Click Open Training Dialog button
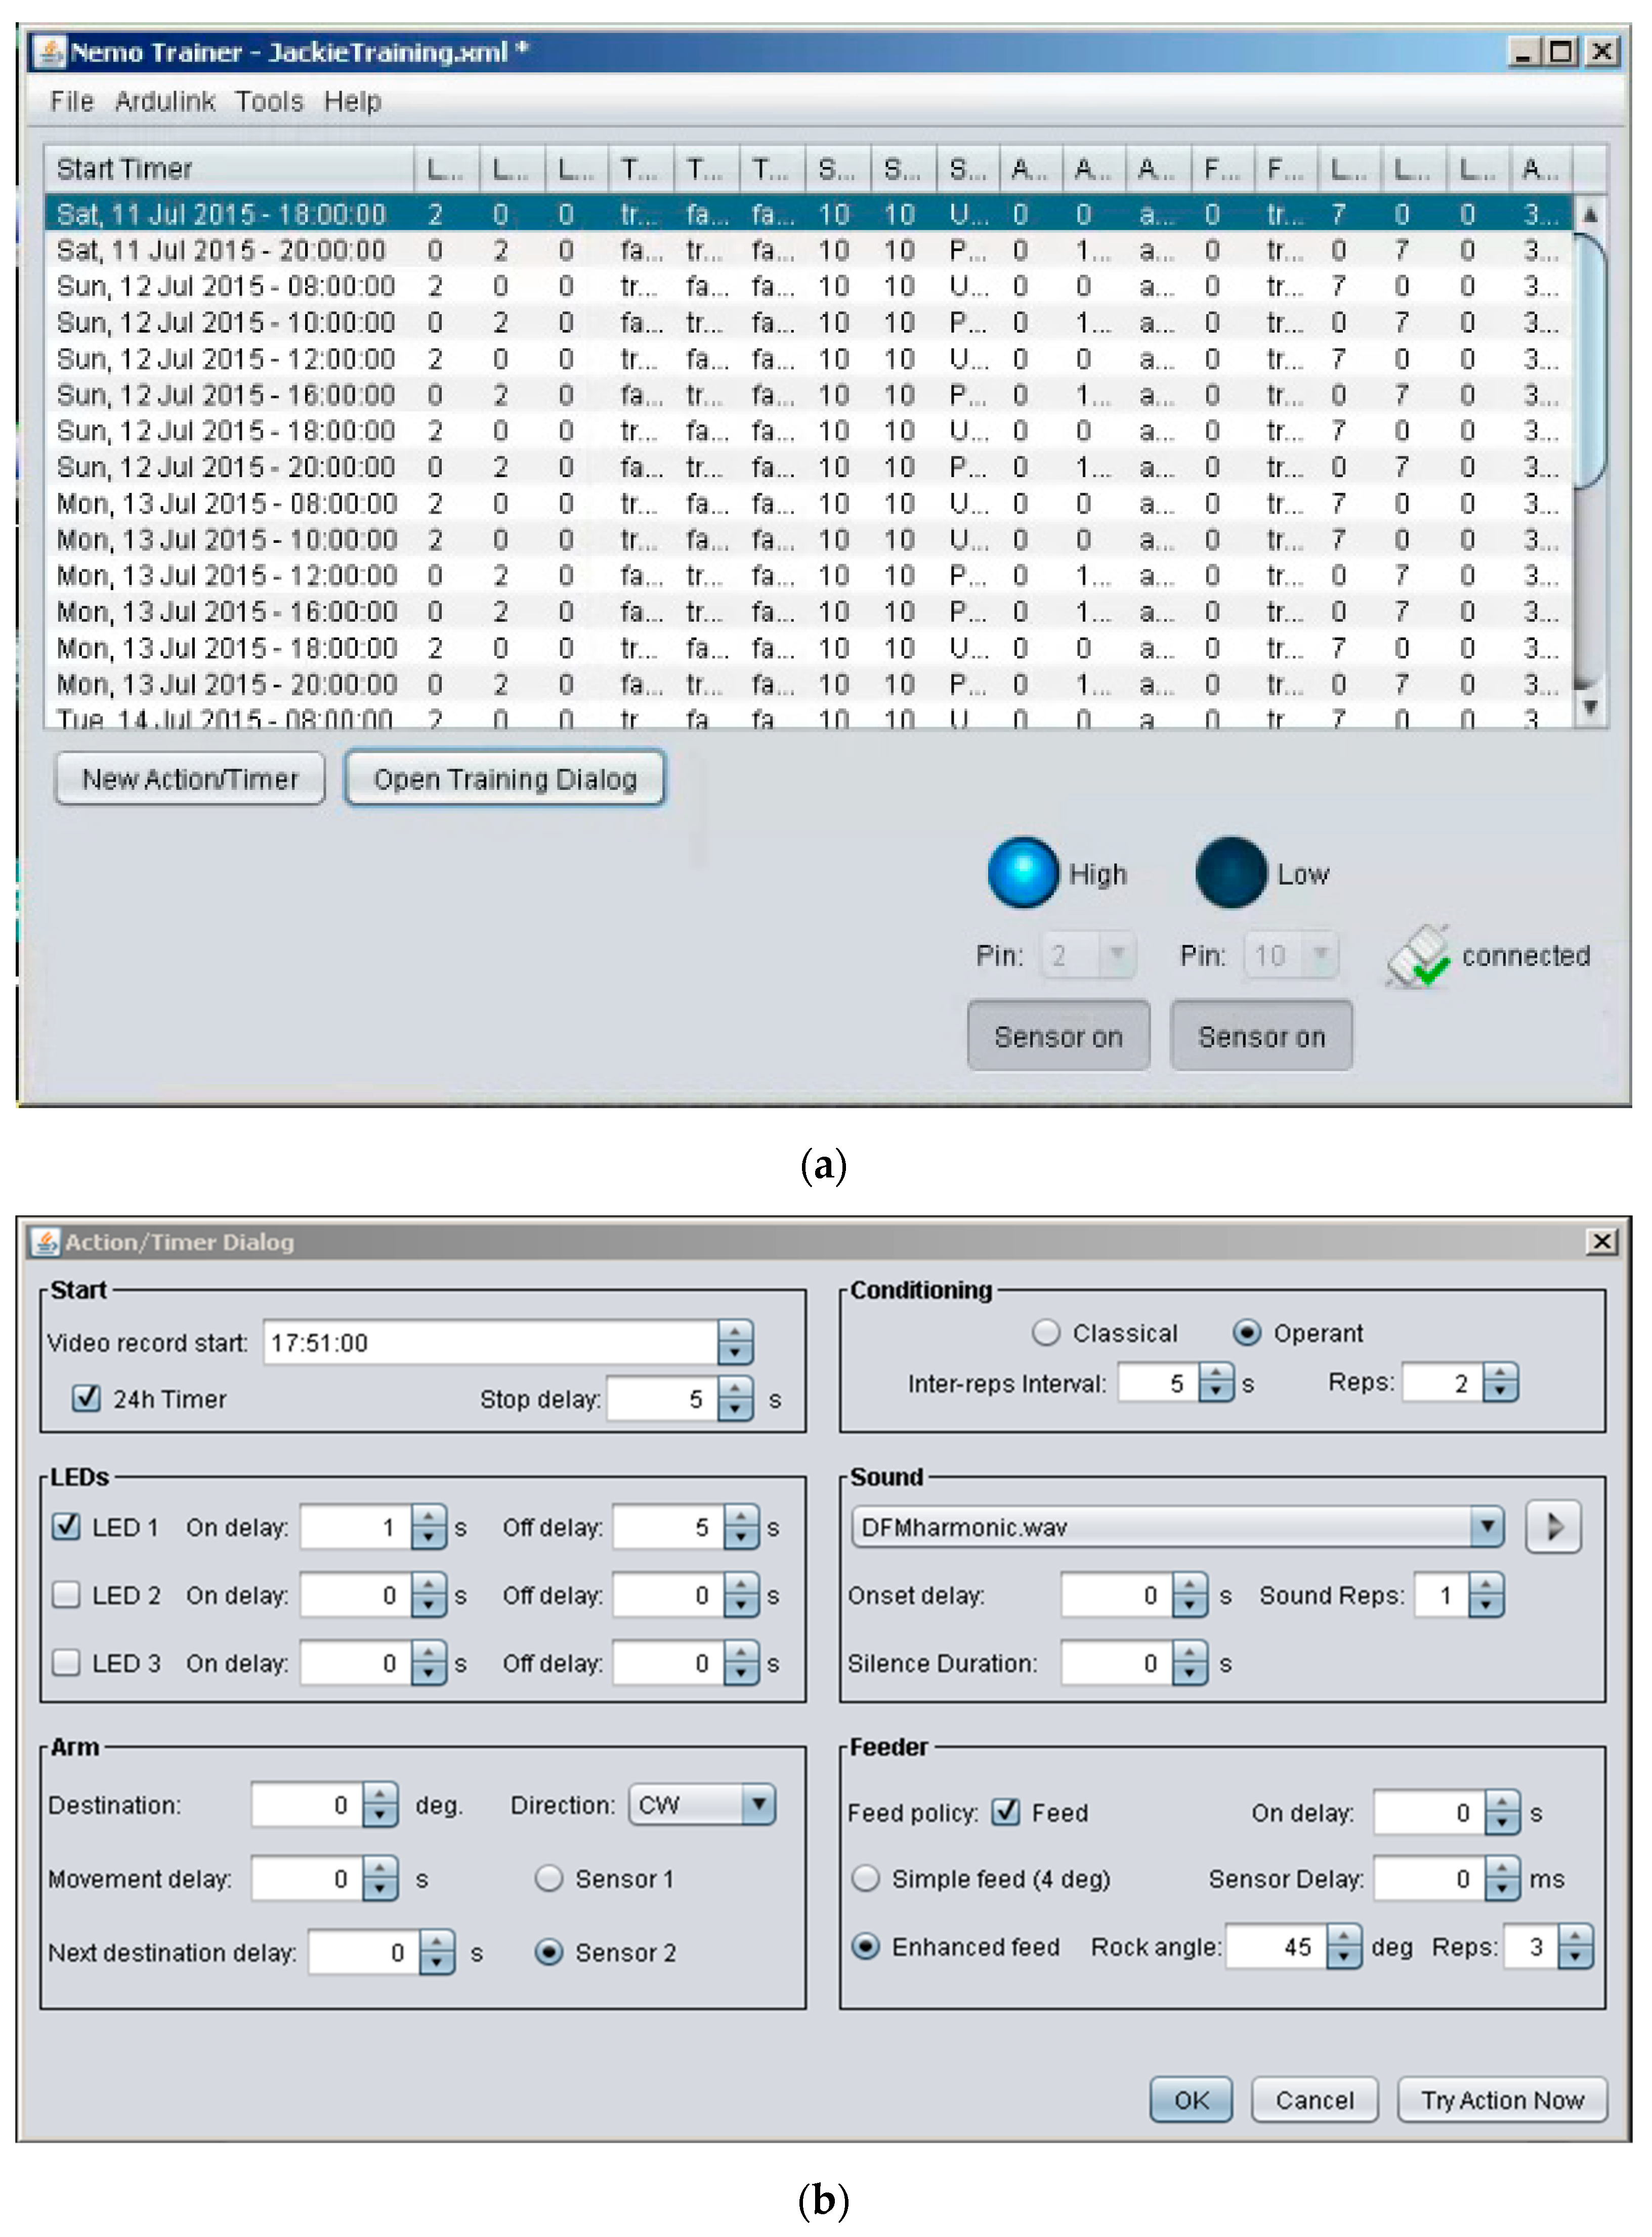 (x=505, y=779)
